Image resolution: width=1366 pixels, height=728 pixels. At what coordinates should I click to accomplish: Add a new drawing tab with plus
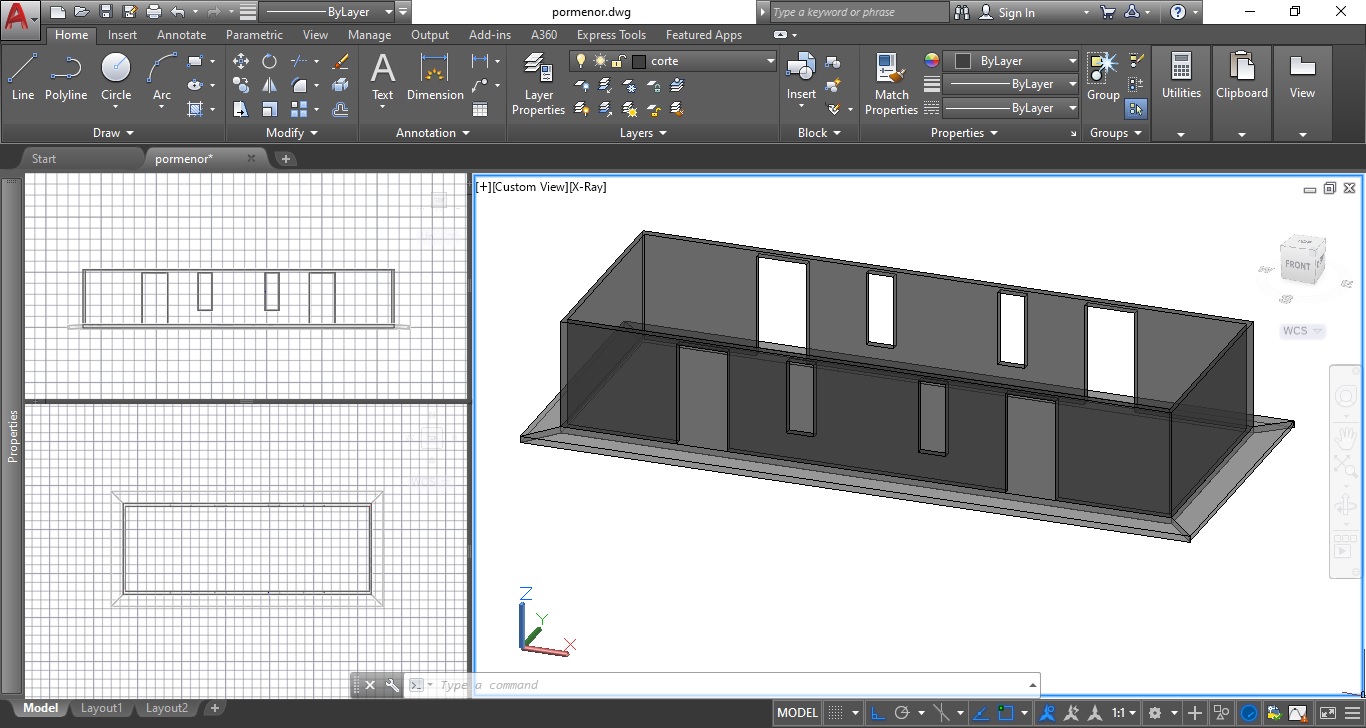pyautogui.click(x=285, y=158)
